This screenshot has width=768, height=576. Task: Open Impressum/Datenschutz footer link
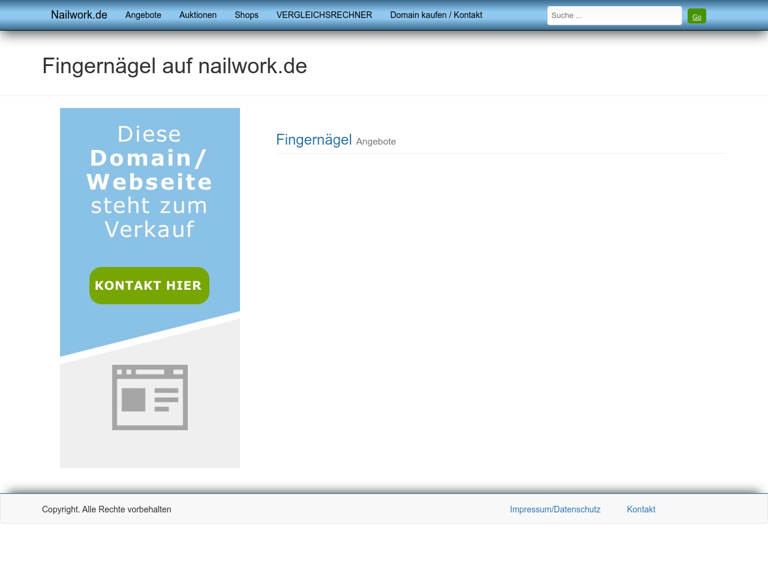[x=555, y=509]
